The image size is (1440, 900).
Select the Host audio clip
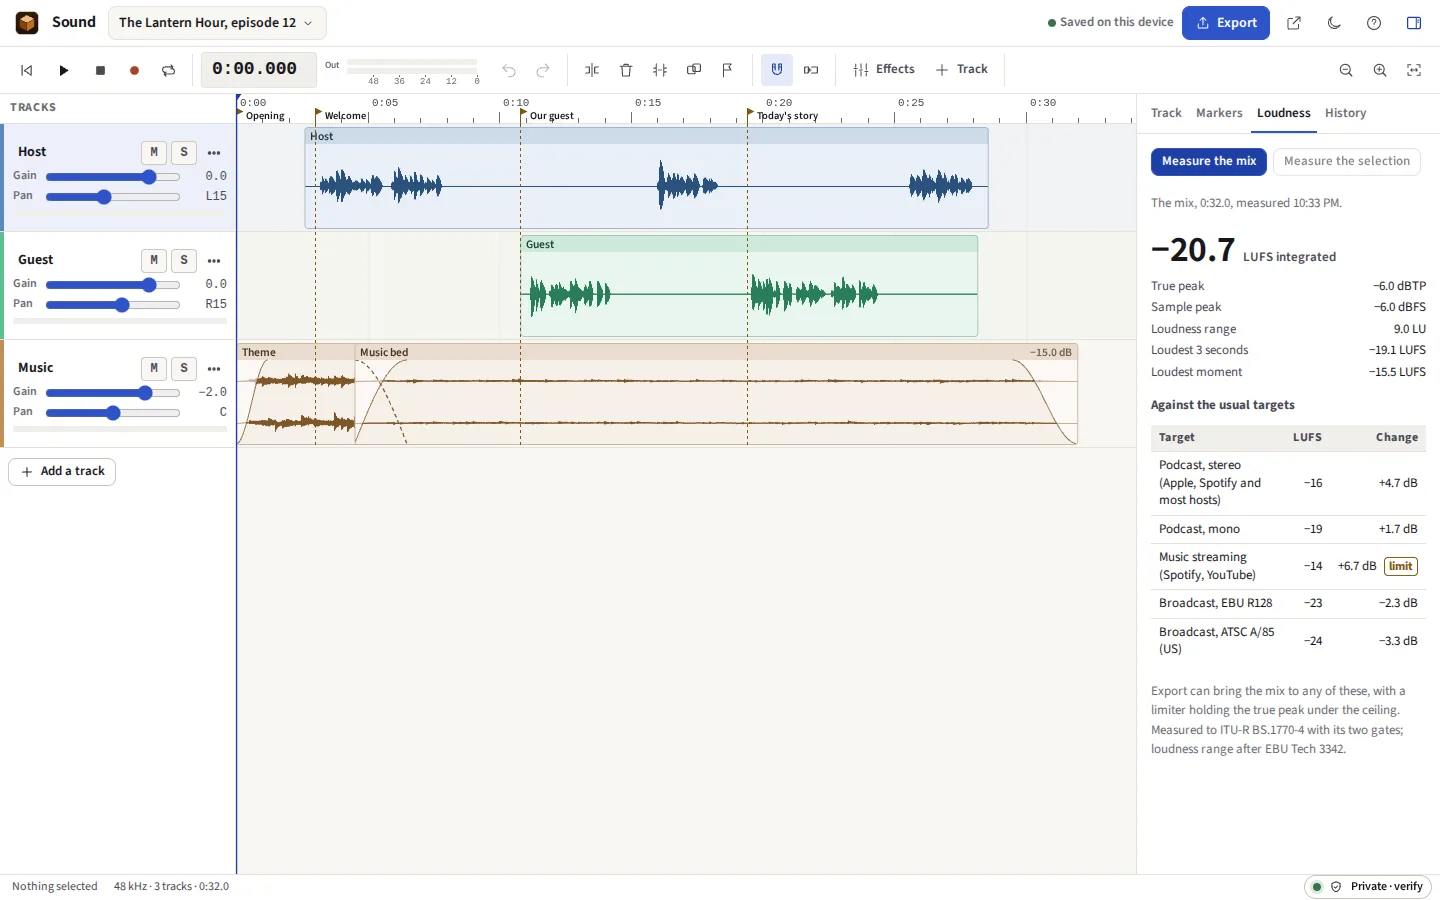pyautogui.click(x=646, y=178)
